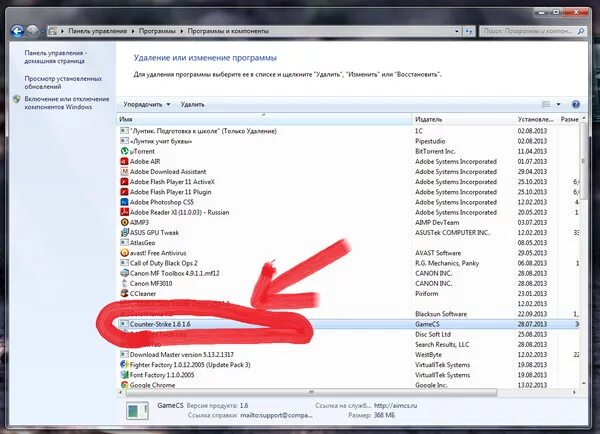
Task: Sort by Установлено date column header
Action: pyautogui.click(x=536, y=119)
